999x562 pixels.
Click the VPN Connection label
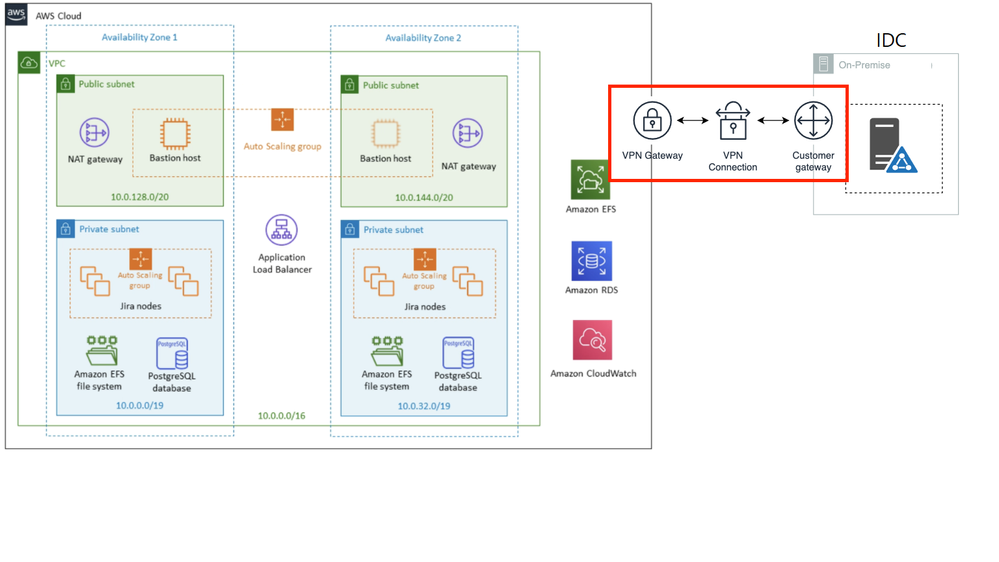point(733,161)
